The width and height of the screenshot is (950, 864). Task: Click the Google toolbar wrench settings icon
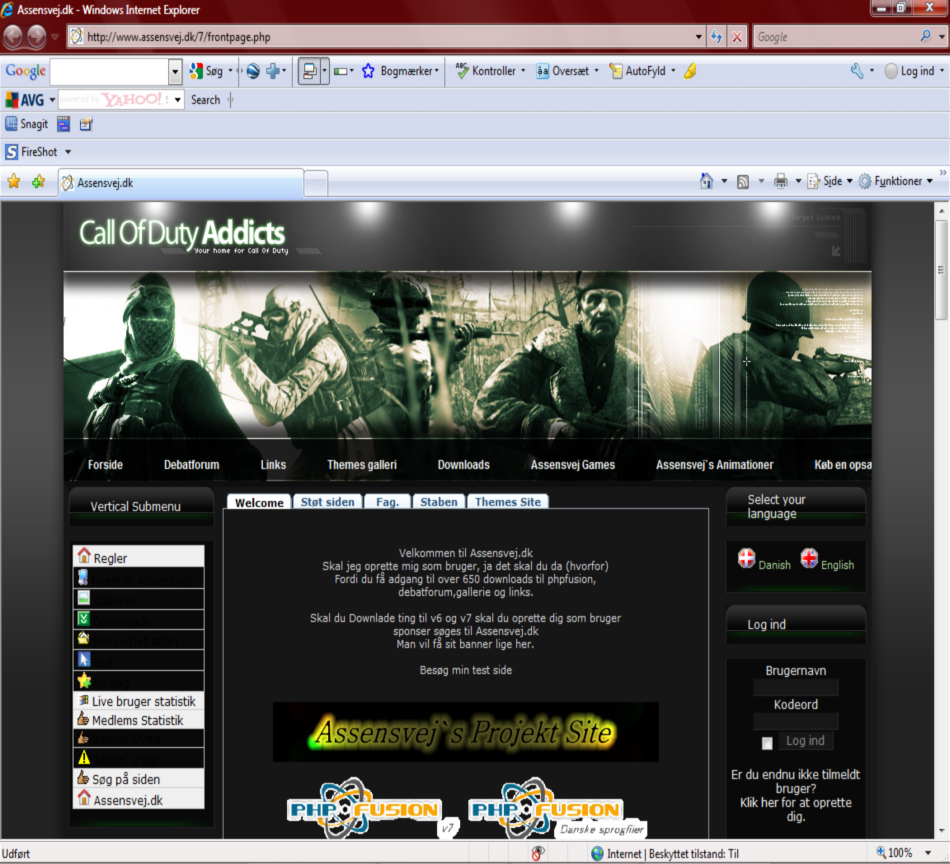click(x=857, y=71)
